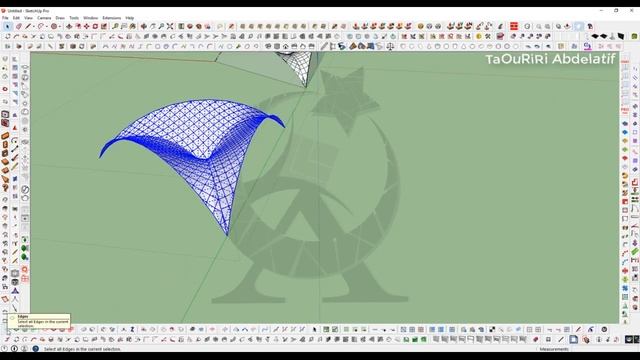Select the Tape Measure tool
This screenshot has width=640, height=360.
tap(116, 27)
